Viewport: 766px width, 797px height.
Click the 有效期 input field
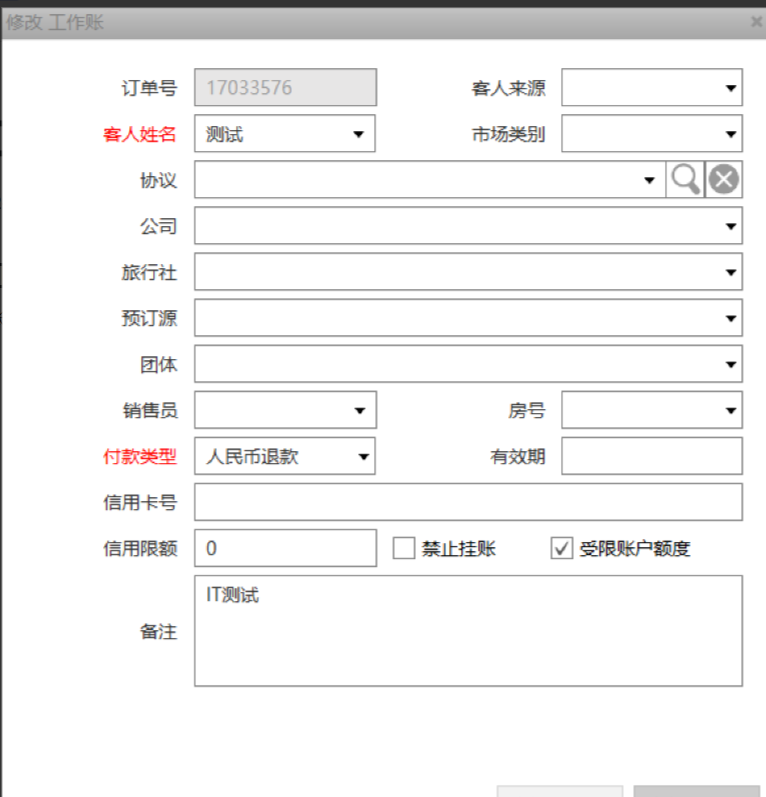coord(651,457)
